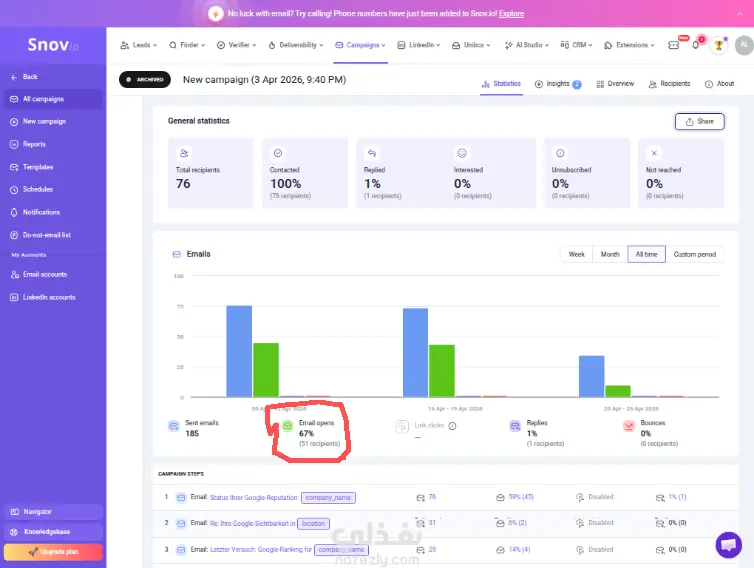Click the Upgrade plan button
The height and width of the screenshot is (568, 754).
coord(53,552)
